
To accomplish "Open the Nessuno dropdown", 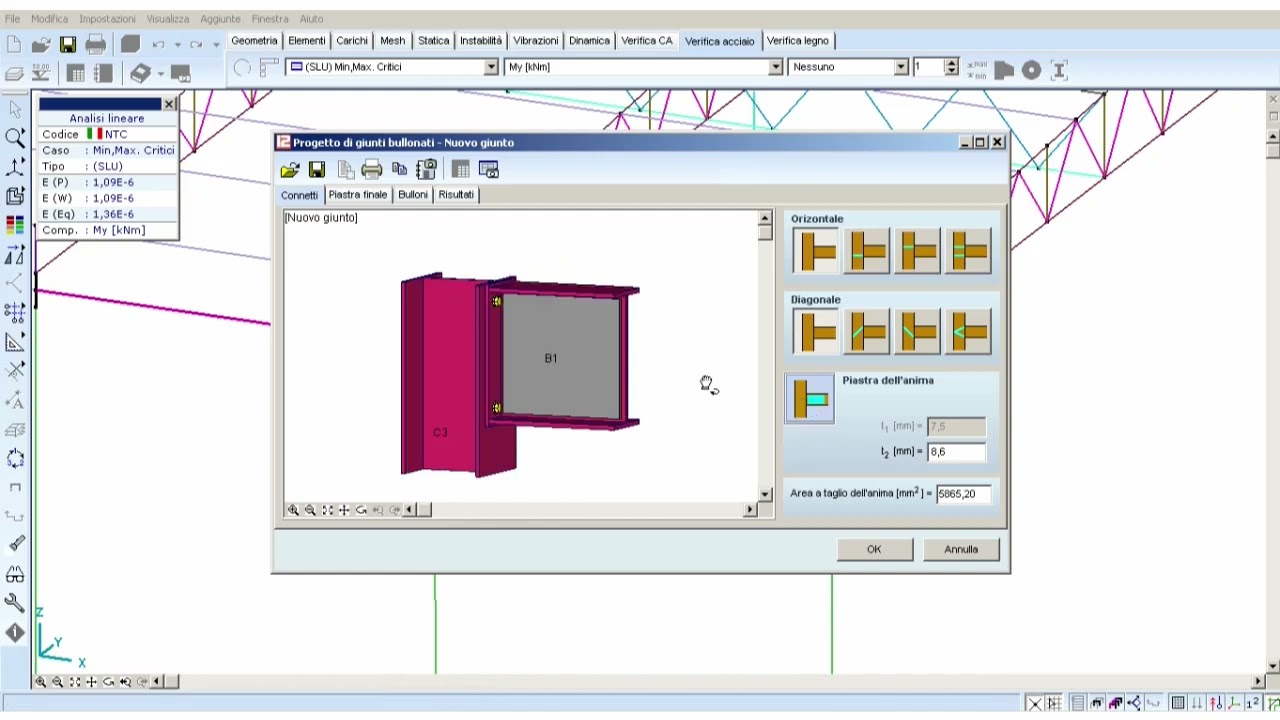I will coord(901,67).
